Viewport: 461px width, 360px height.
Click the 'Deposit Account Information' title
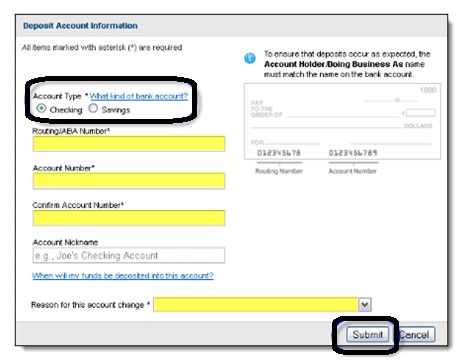tap(80, 26)
